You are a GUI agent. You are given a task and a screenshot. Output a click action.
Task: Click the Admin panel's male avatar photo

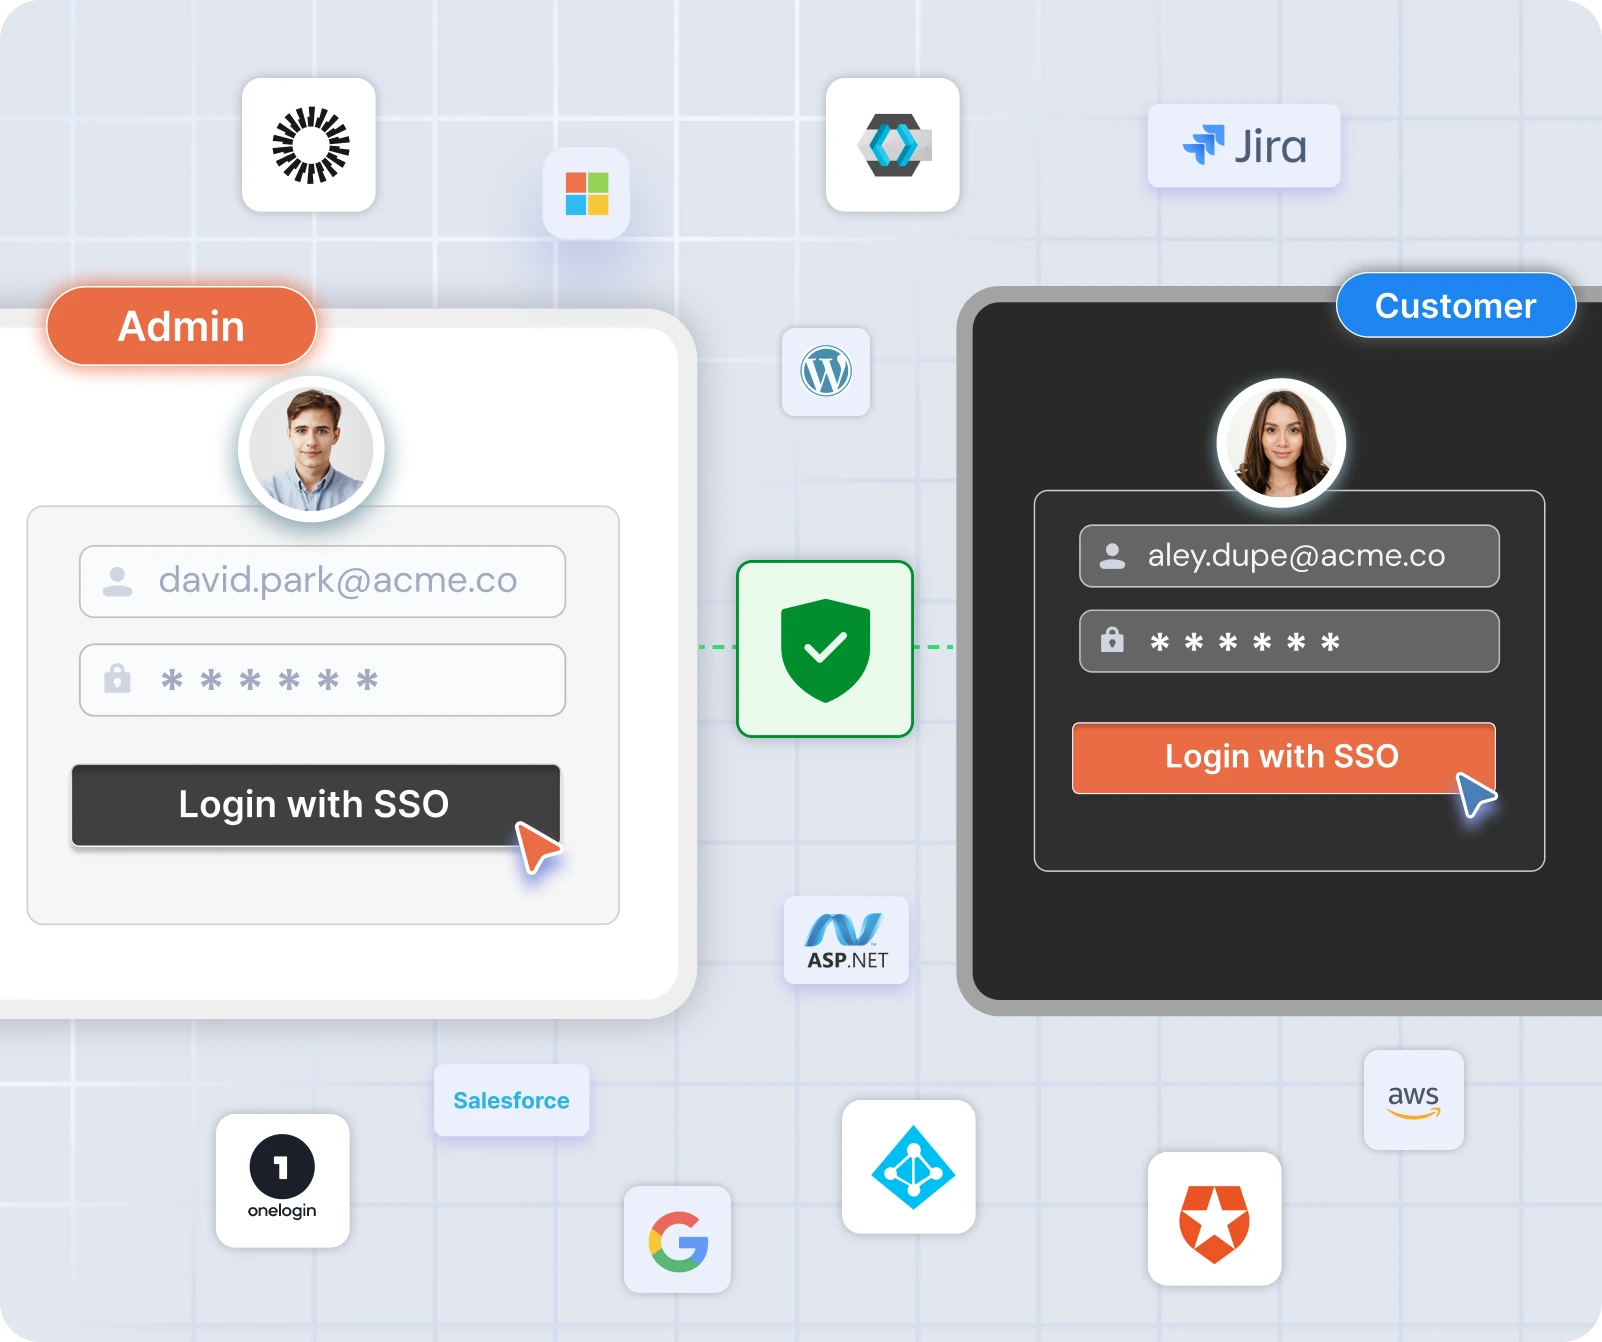tap(311, 449)
